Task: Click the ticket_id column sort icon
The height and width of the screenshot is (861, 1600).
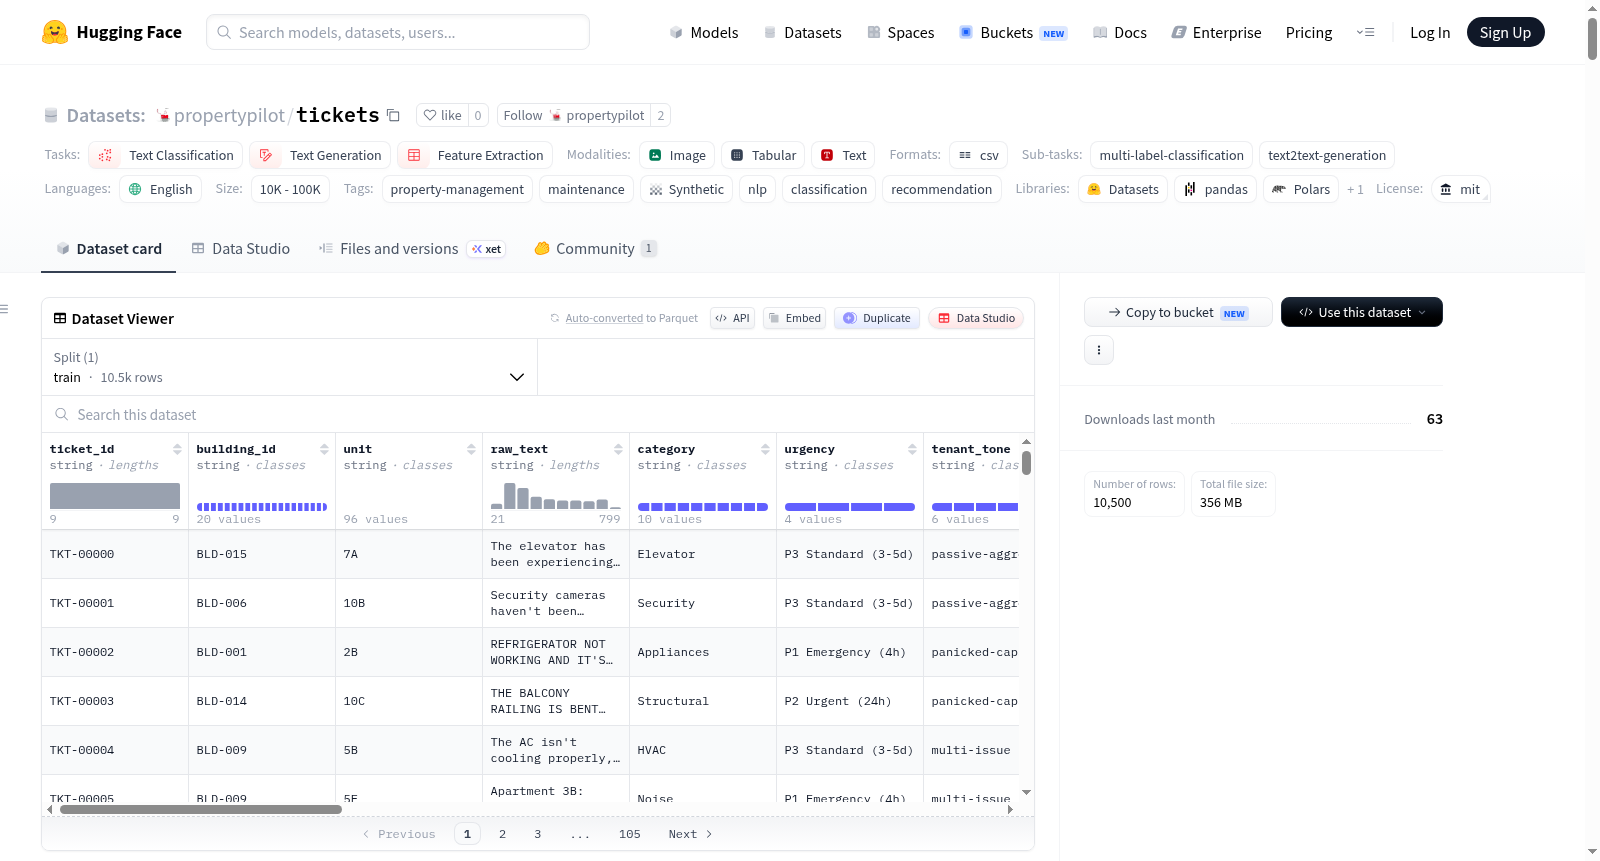Action: pyautogui.click(x=177, y=449)
